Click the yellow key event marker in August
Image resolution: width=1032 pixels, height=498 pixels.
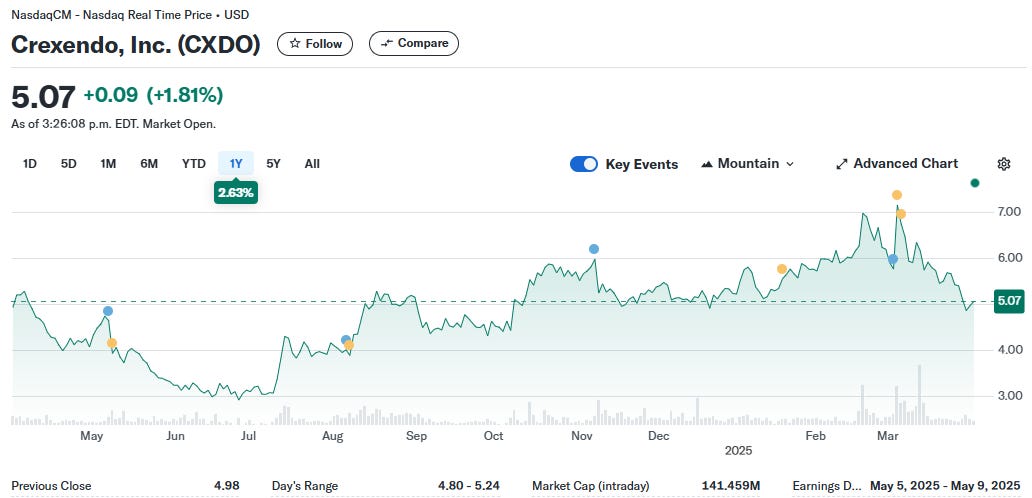pos(349,345)
